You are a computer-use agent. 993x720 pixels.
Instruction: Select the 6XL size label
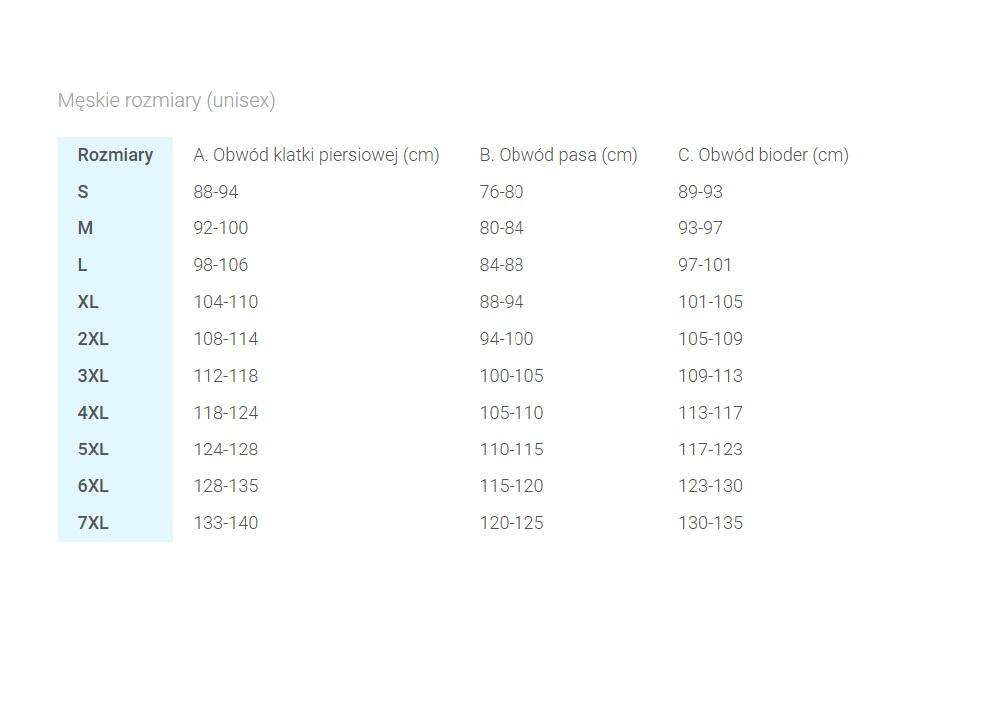[x=93, y=486]
